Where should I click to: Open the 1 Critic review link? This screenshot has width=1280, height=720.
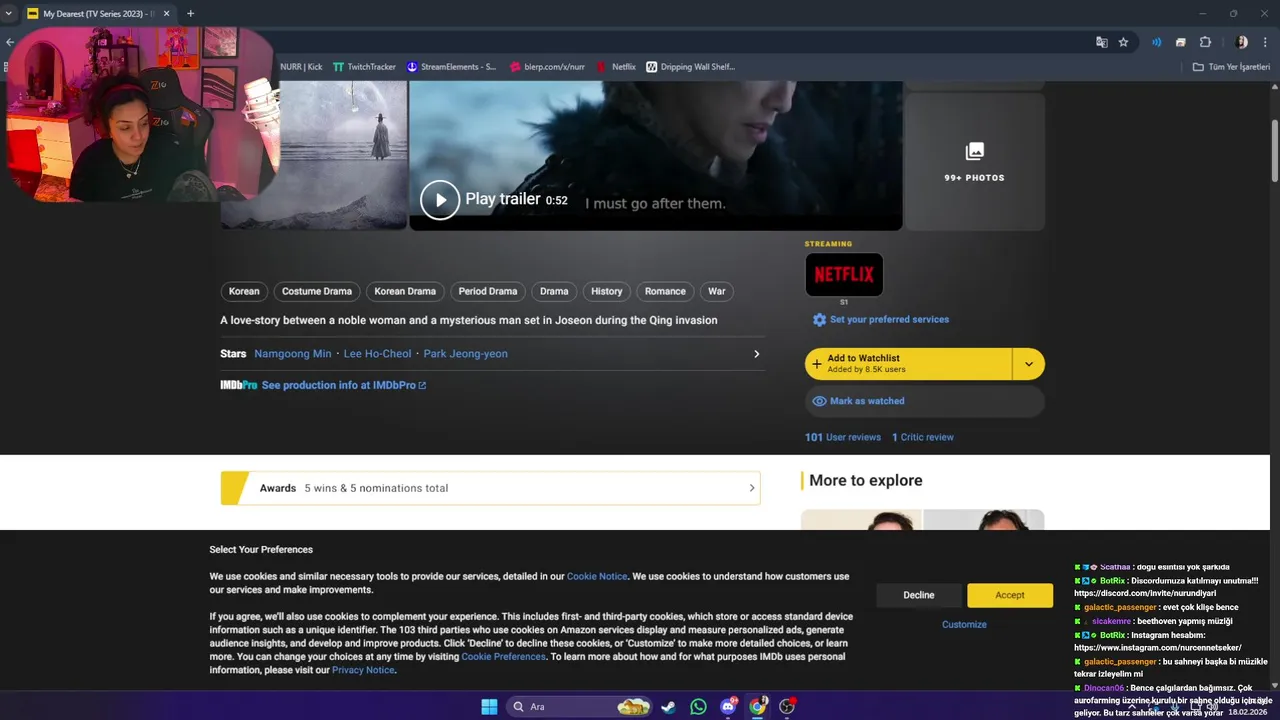coord(923,437)
